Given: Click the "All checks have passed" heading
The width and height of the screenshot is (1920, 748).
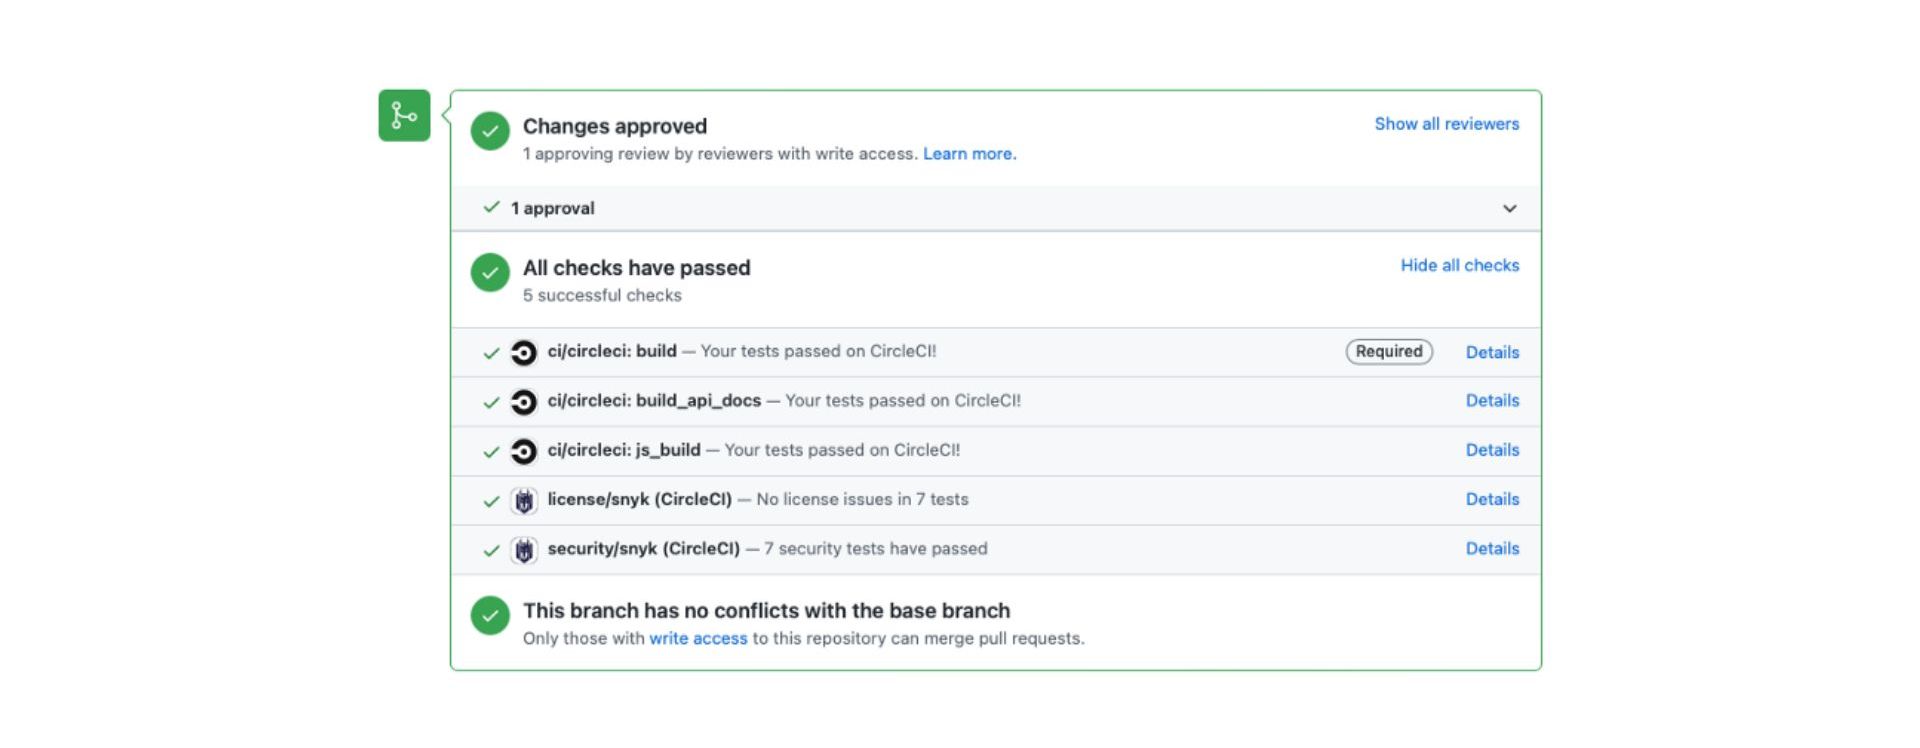Looking at the screenshot, I should coord(636,268).
